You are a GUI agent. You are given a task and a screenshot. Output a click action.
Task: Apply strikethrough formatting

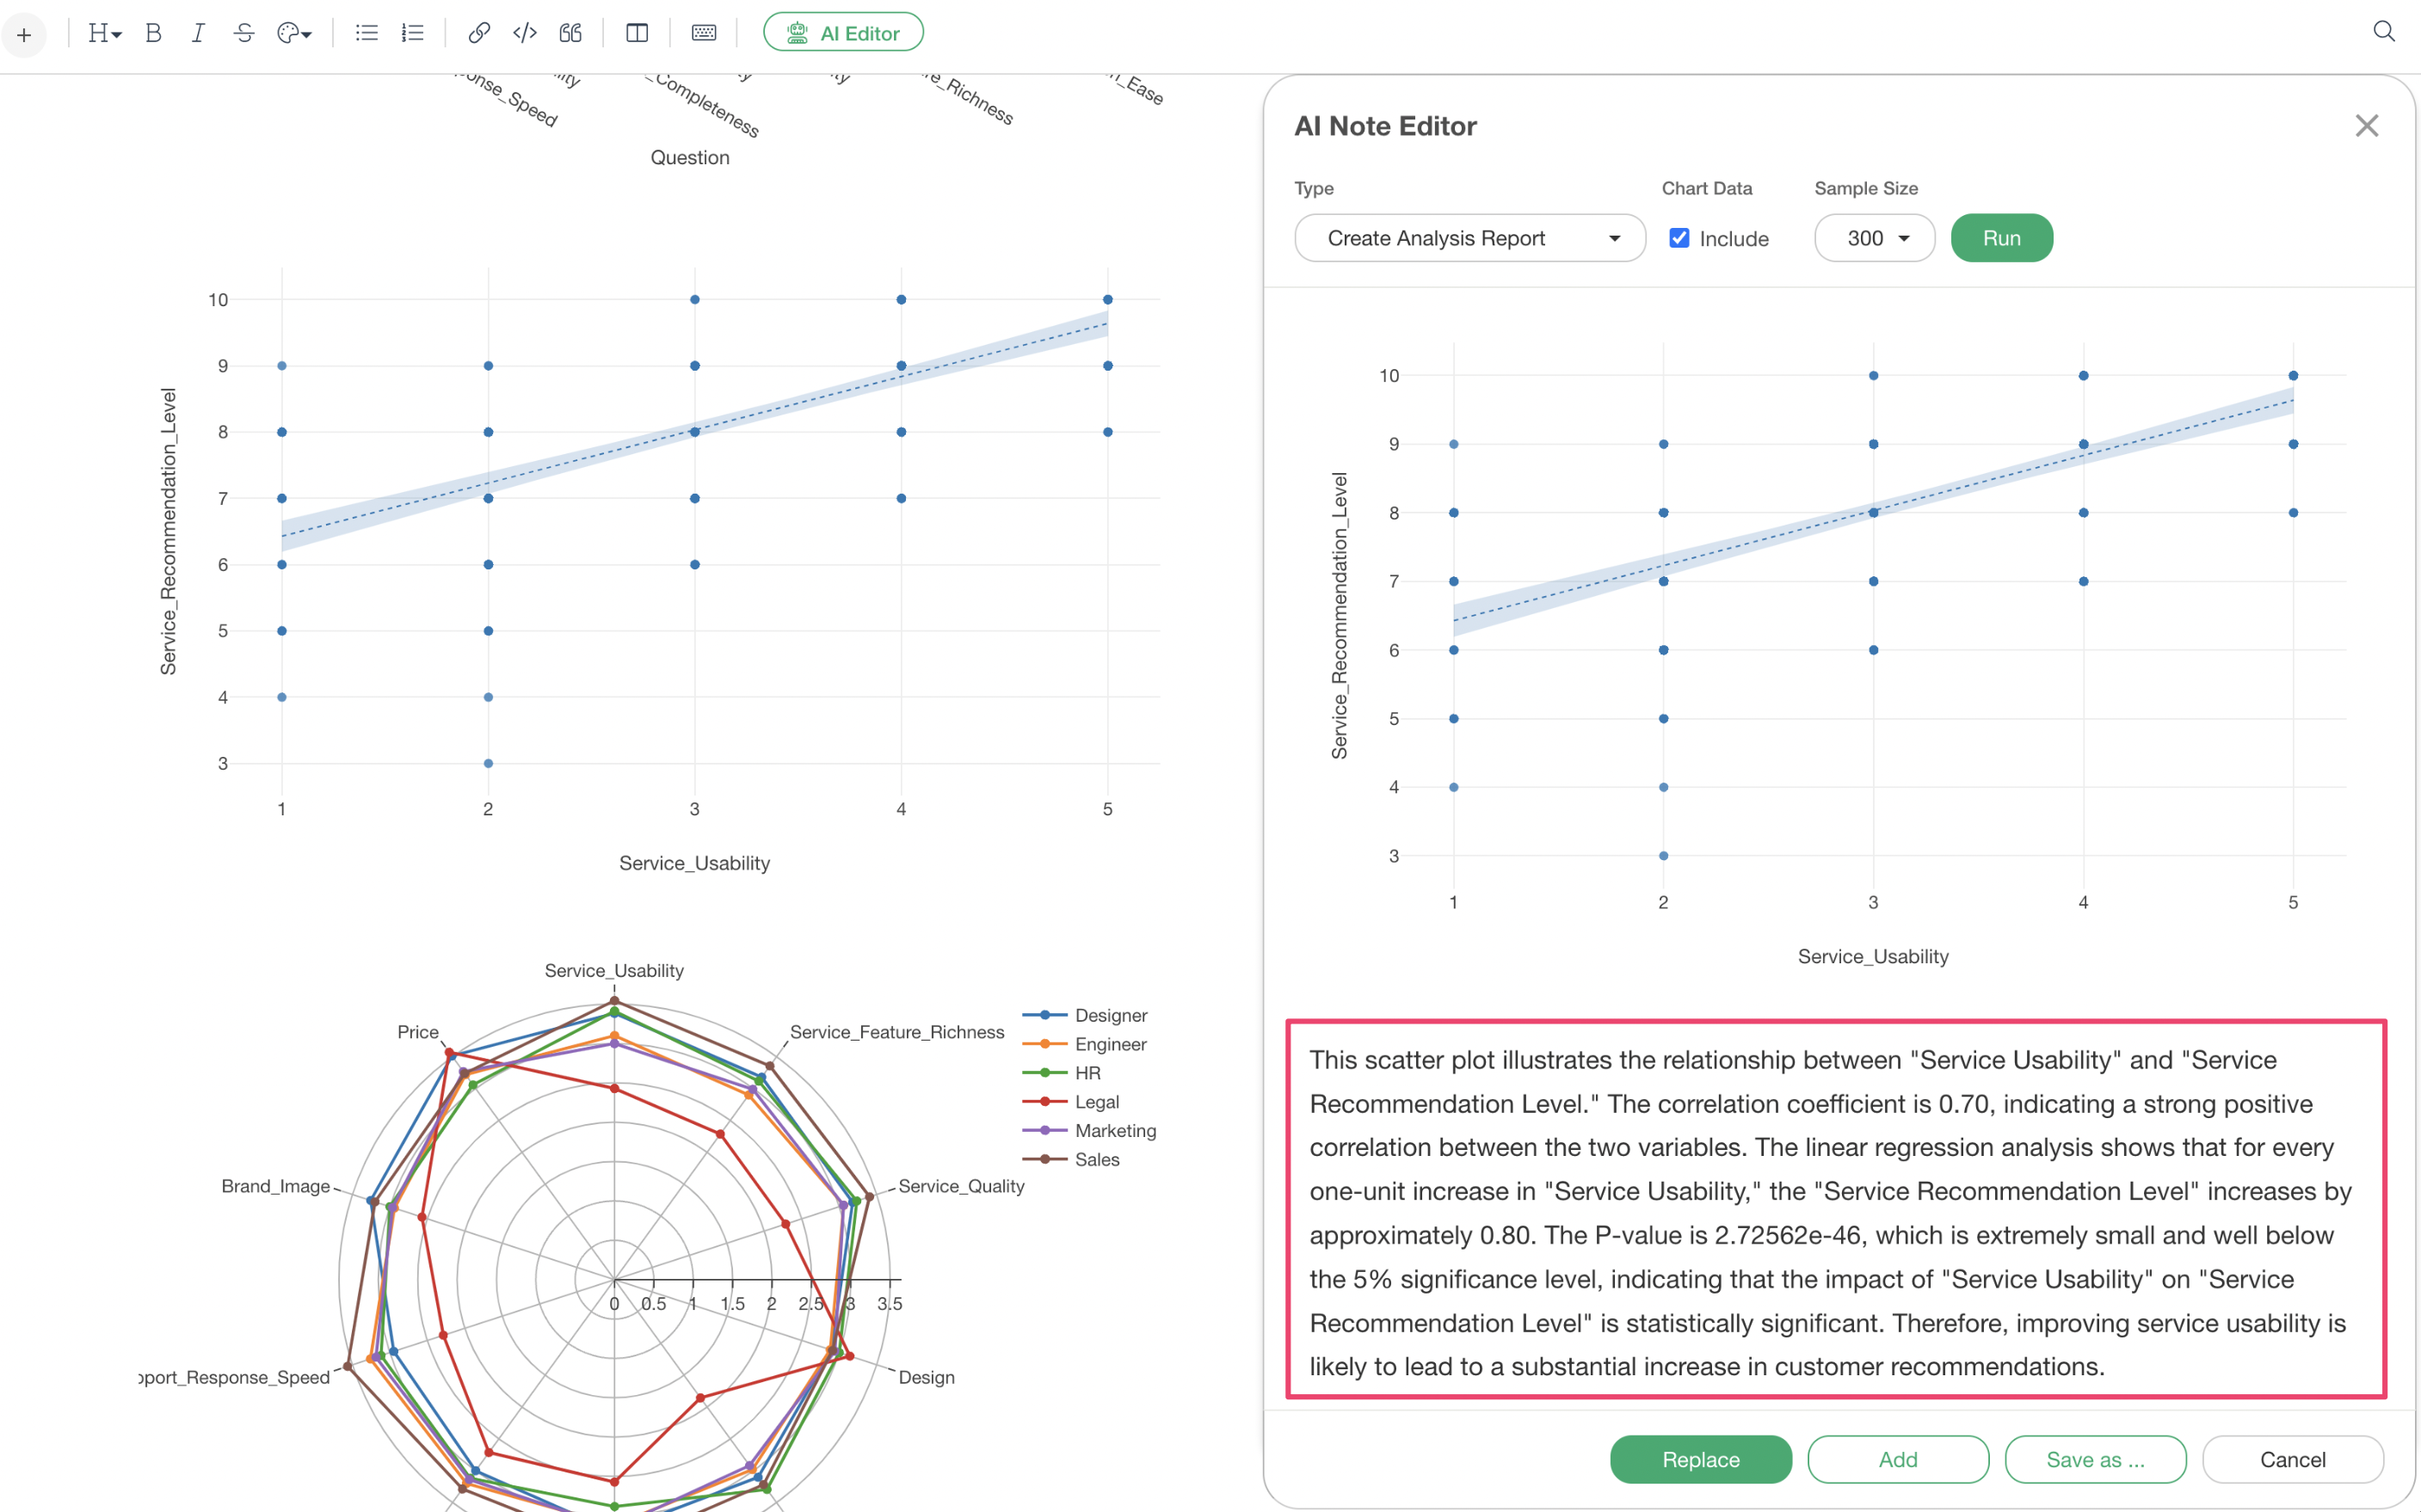click(x=244, y=33)
